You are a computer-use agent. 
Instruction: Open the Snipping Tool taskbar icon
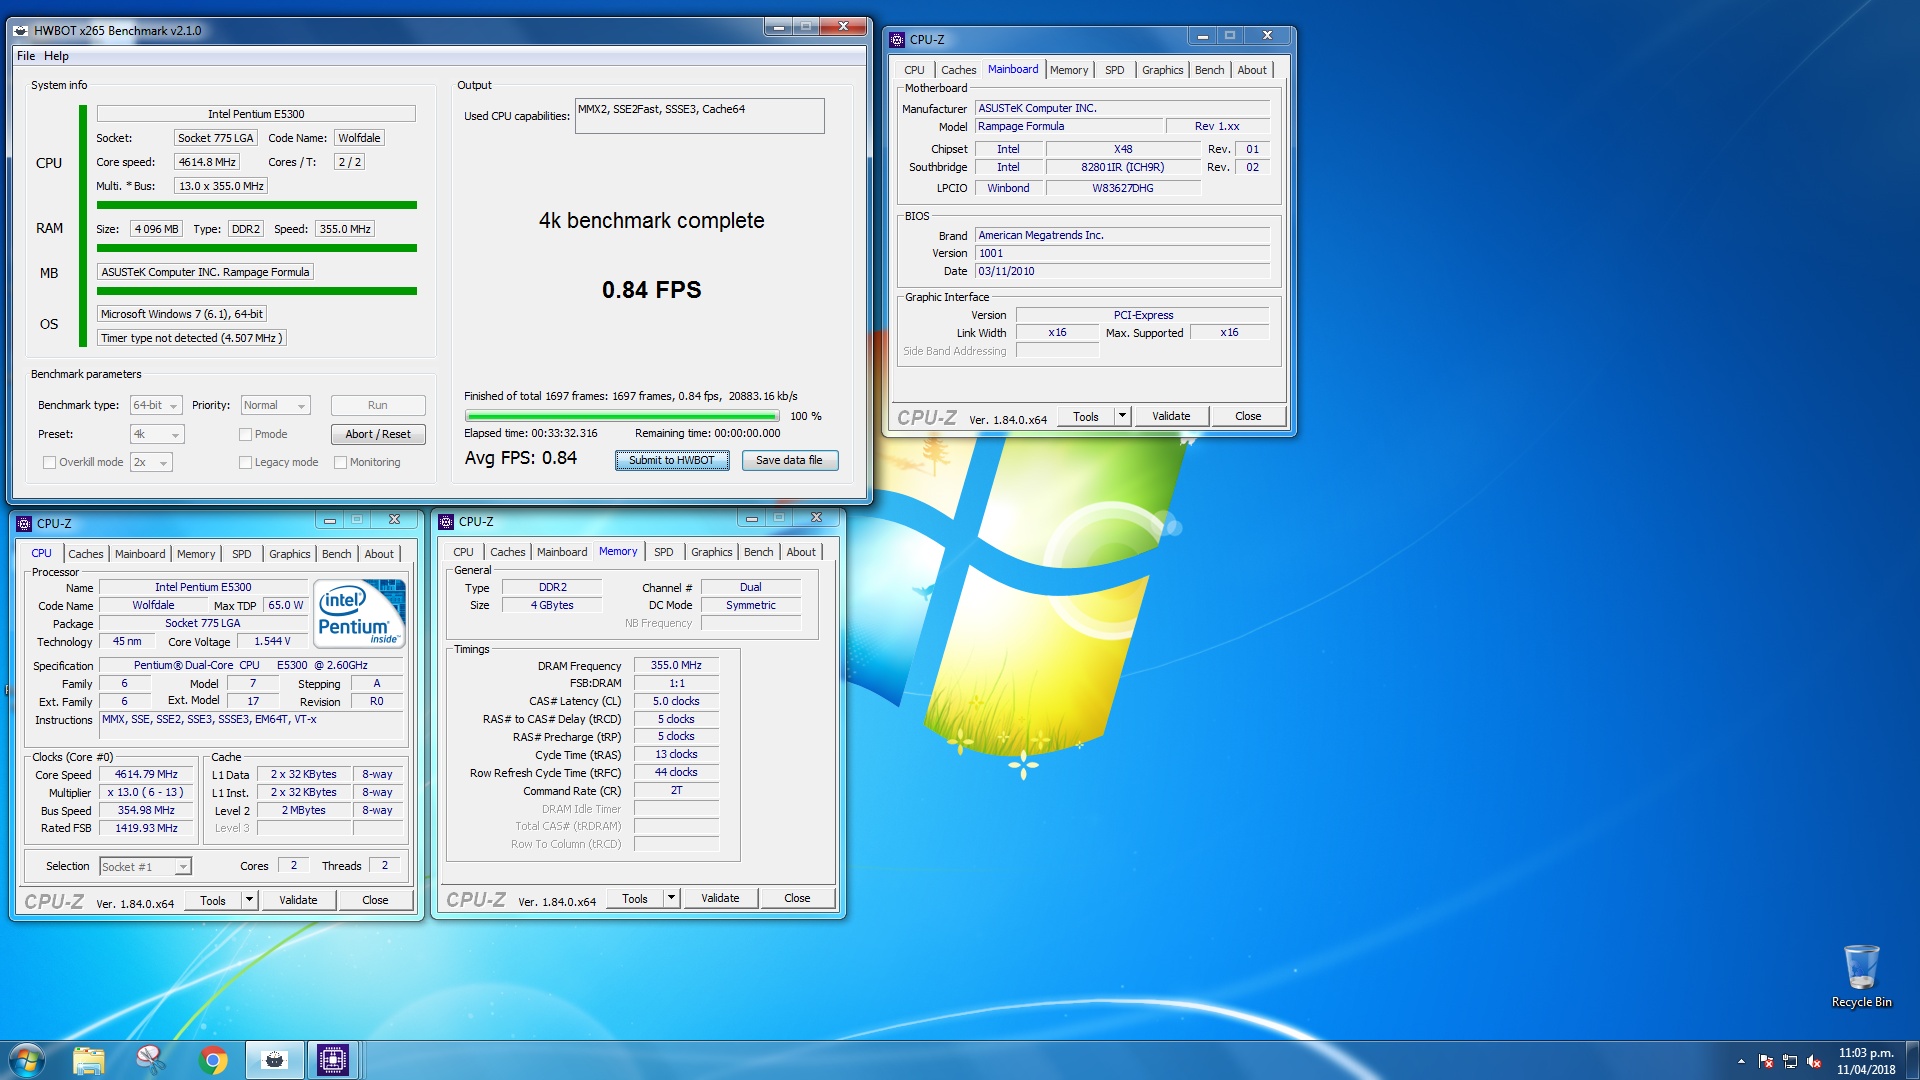(x=150, y=1060)
